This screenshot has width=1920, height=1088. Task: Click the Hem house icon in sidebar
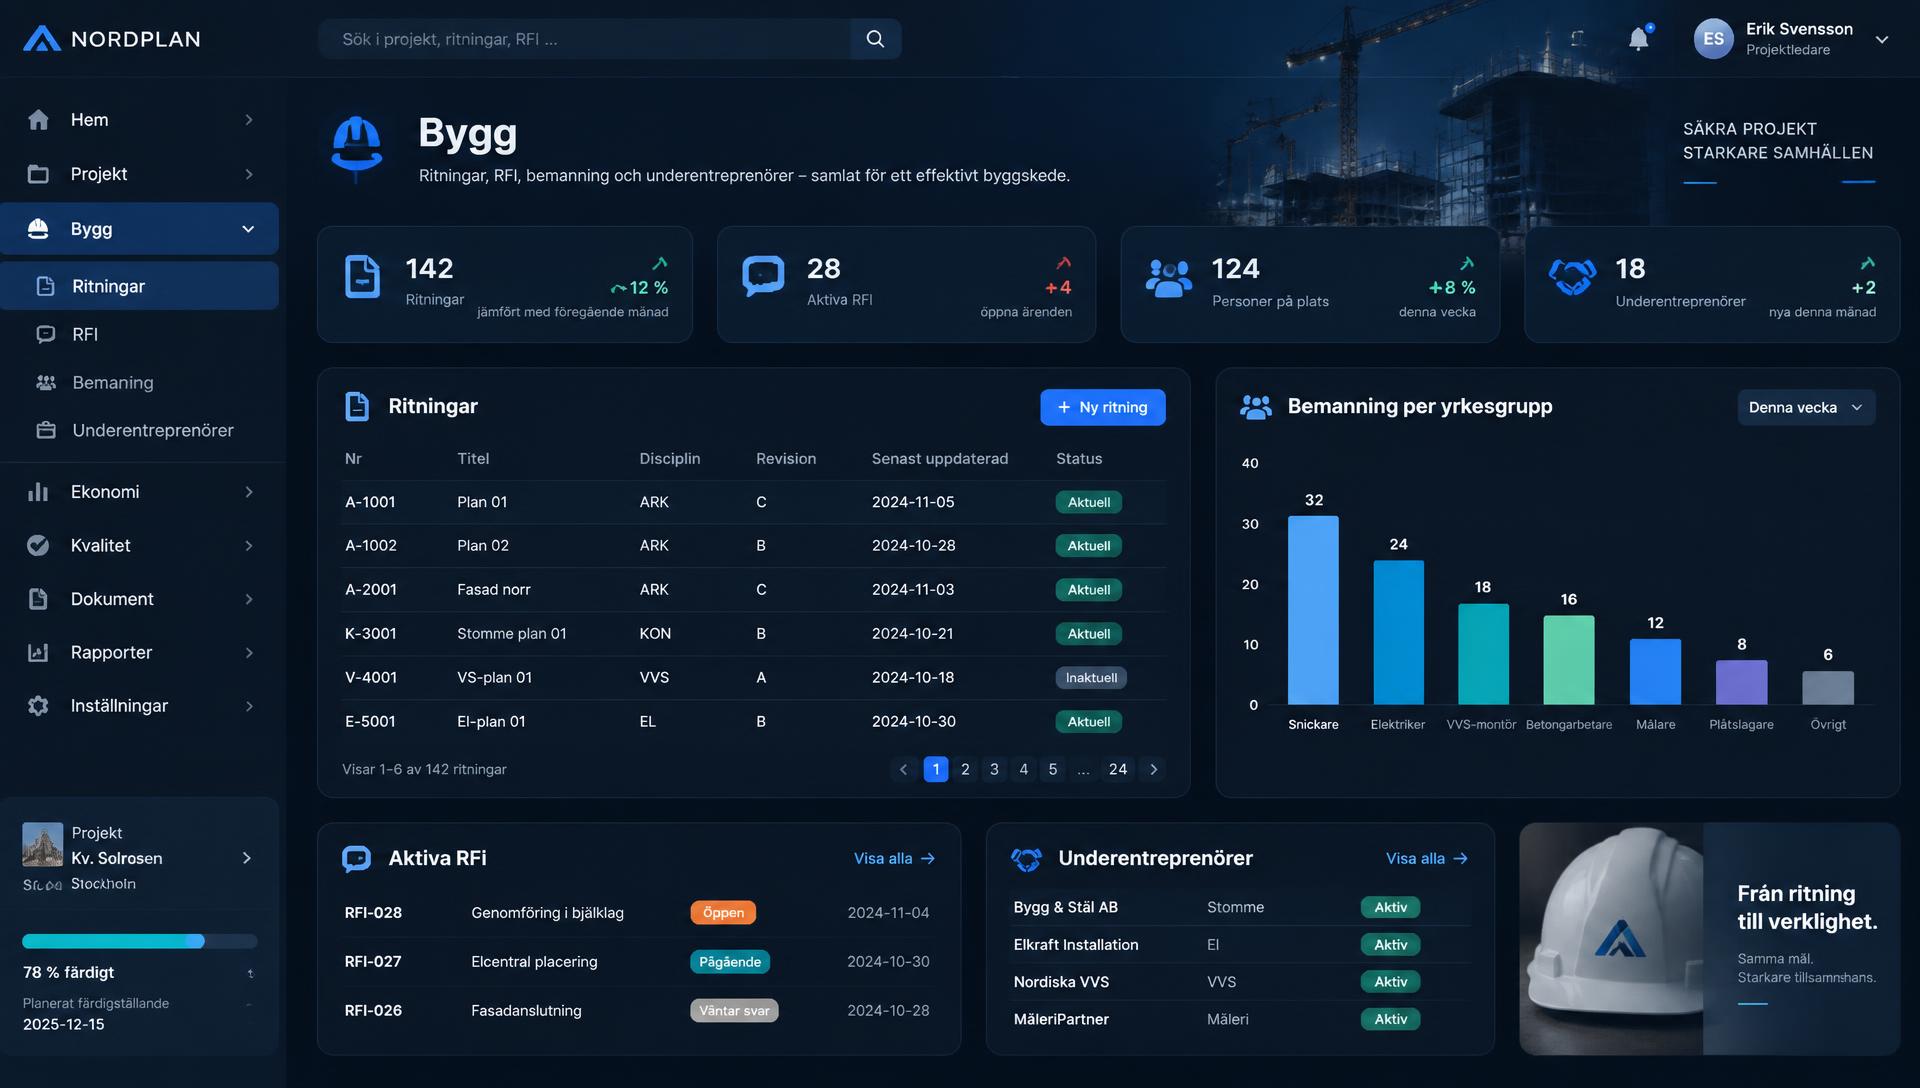pyautogui.click(x=38, y=120)
